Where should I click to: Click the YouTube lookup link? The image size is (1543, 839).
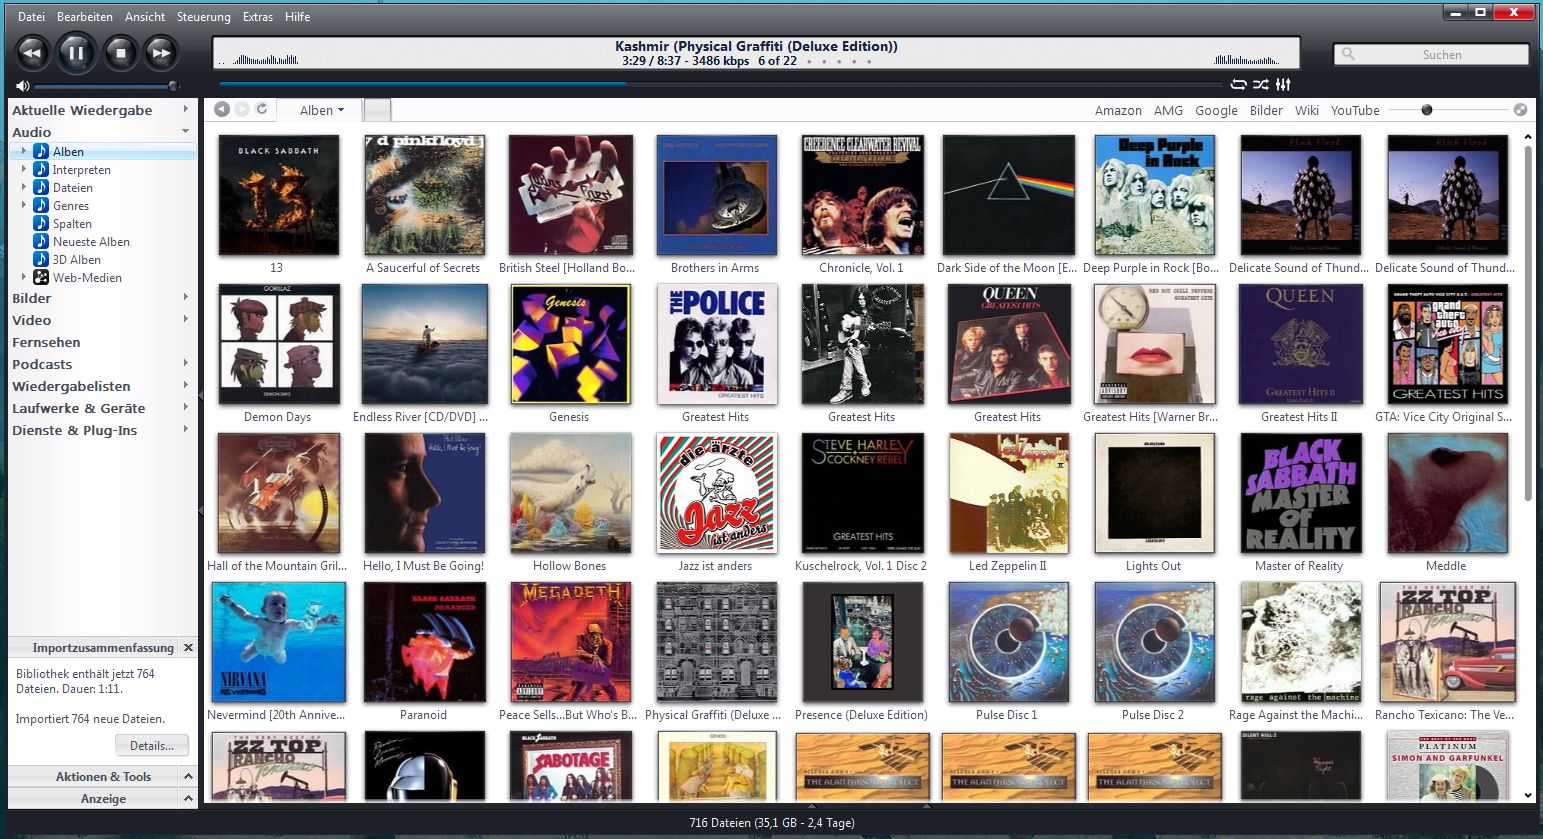point(1355,111)
